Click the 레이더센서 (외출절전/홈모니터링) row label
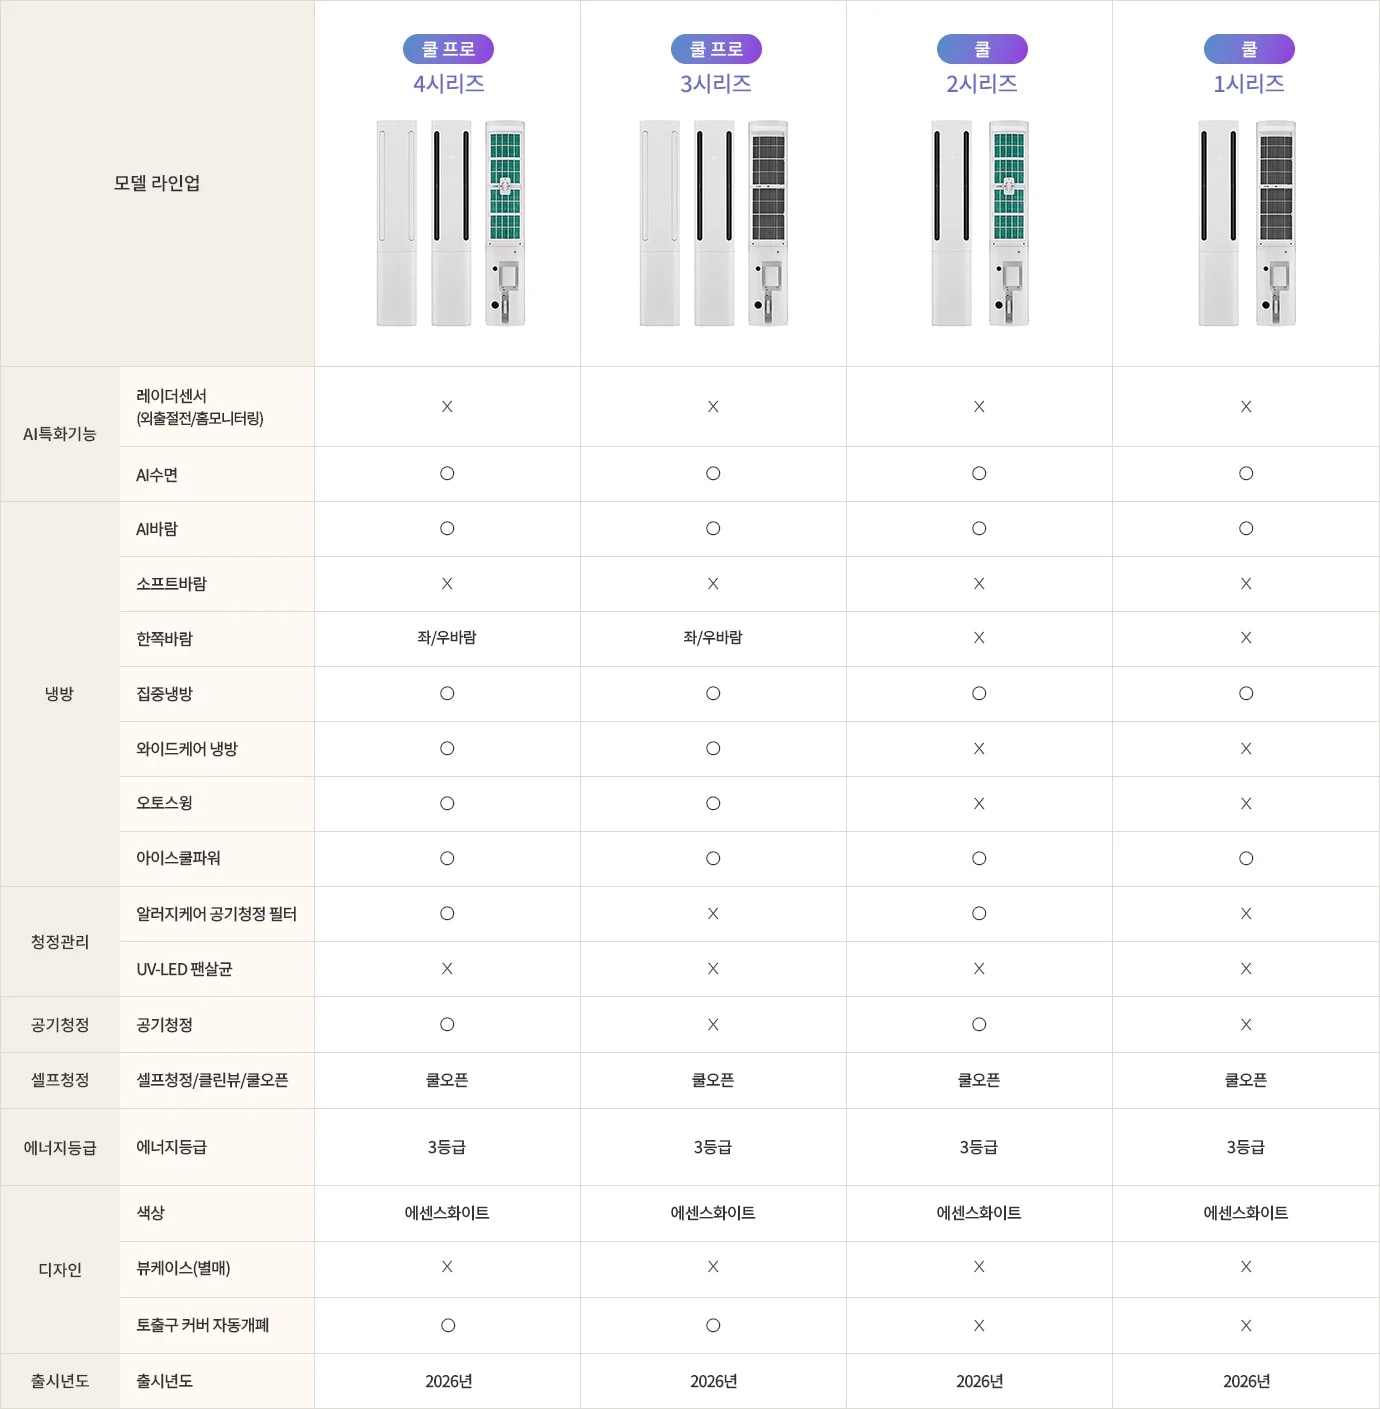 [200, 407]
